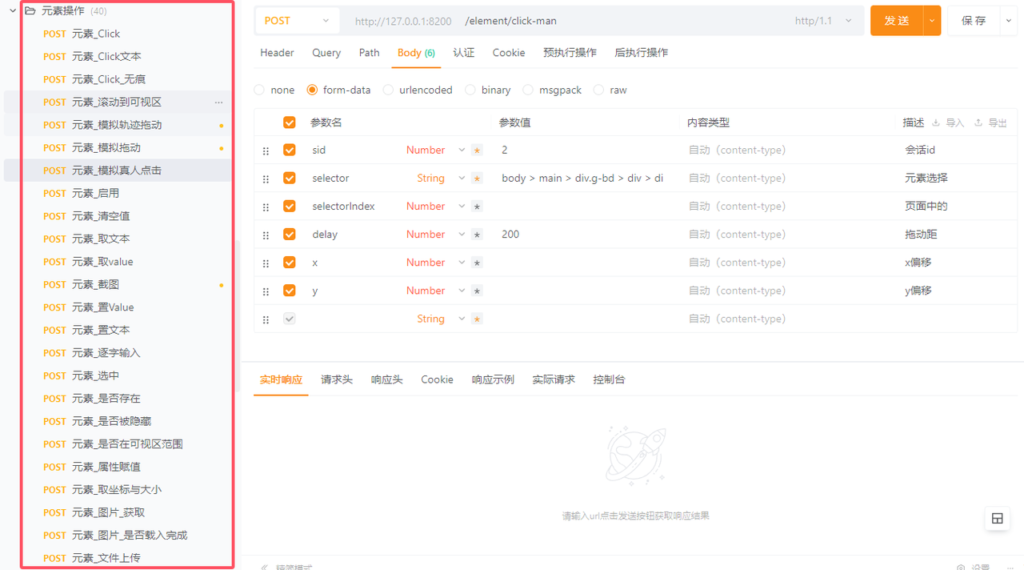Open the 响应示例 tab
Viewport: 1024px width, 570px height.
coord(493,380)
